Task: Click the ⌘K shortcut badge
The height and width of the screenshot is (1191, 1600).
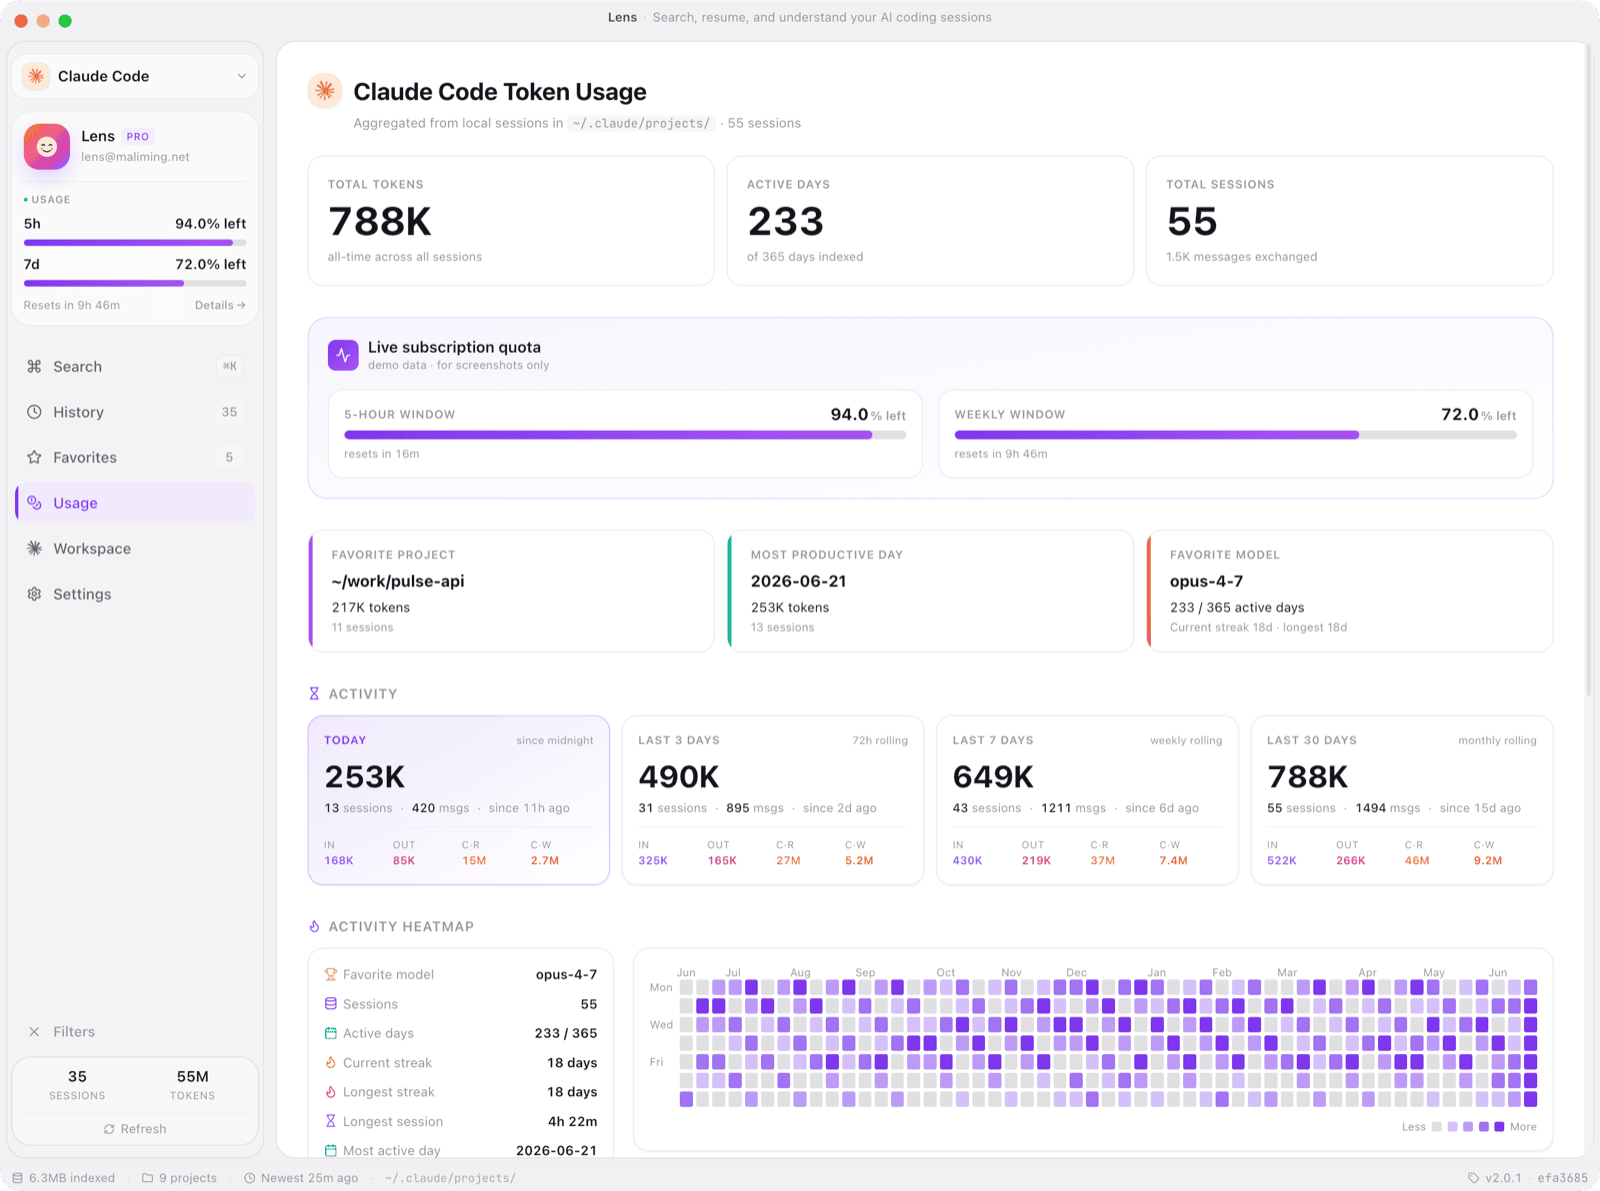Action: 230,366
